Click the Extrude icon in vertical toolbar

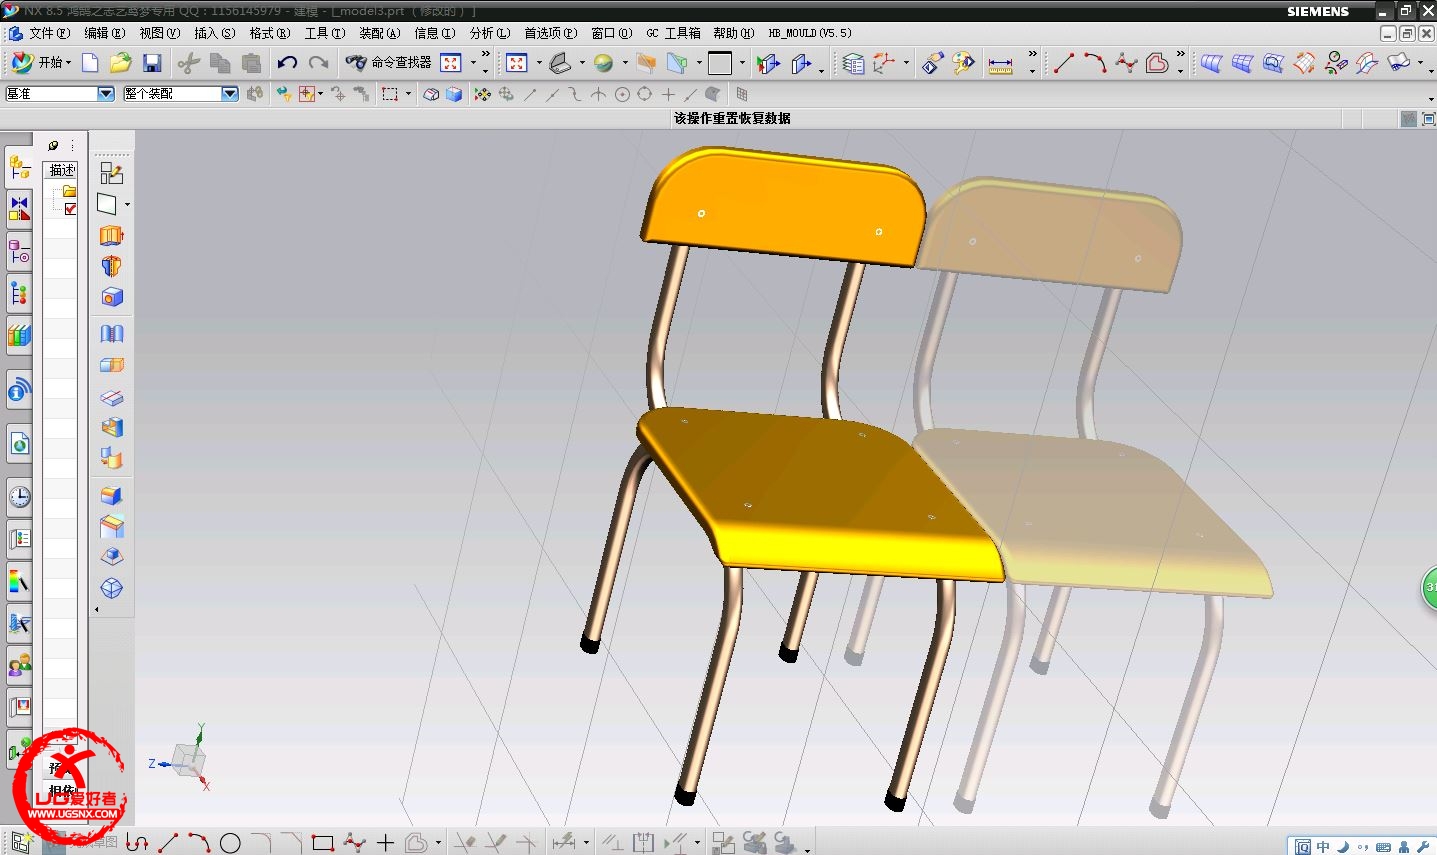(x=111, y=236)
